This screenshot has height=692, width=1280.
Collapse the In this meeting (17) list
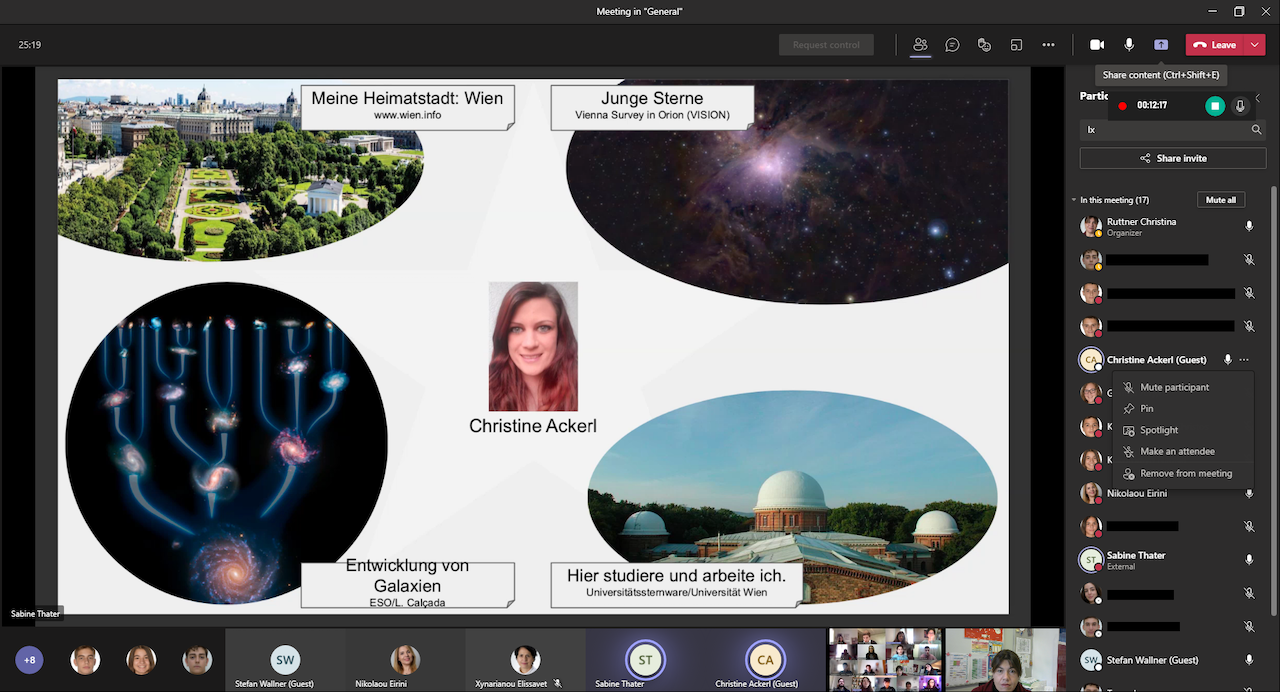pyautogui.click(x=1074, y=200)
